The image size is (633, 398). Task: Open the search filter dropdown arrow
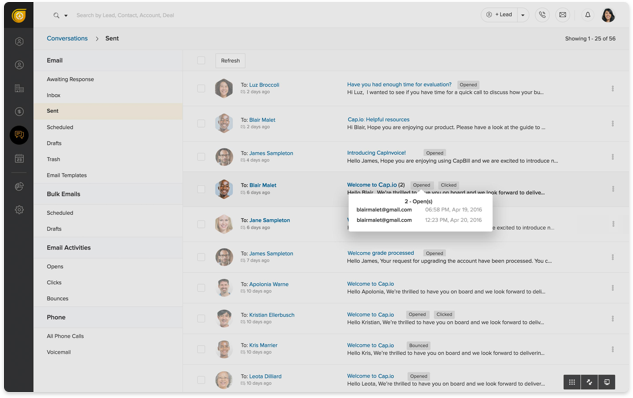pyautogui.click(x=66, y=16)
